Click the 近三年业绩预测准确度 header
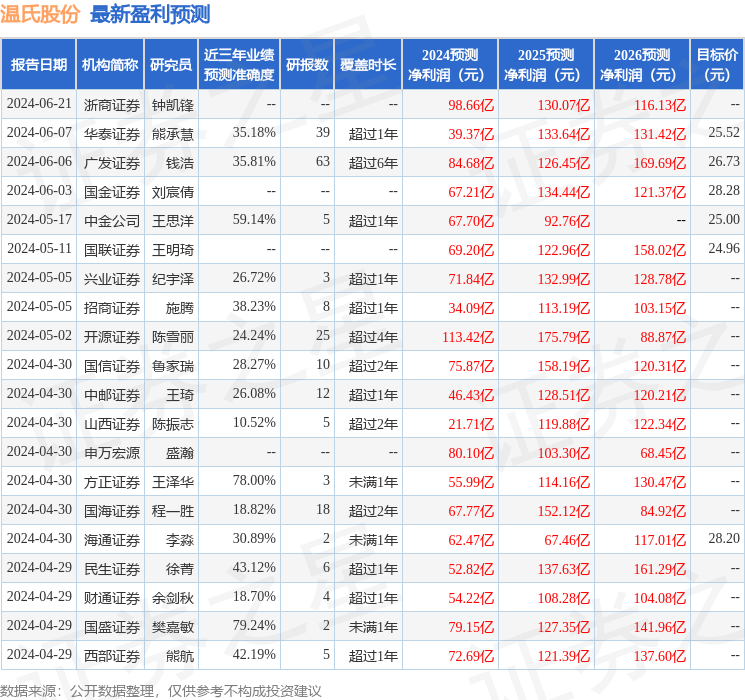The image size is (745, 700). 239,64
